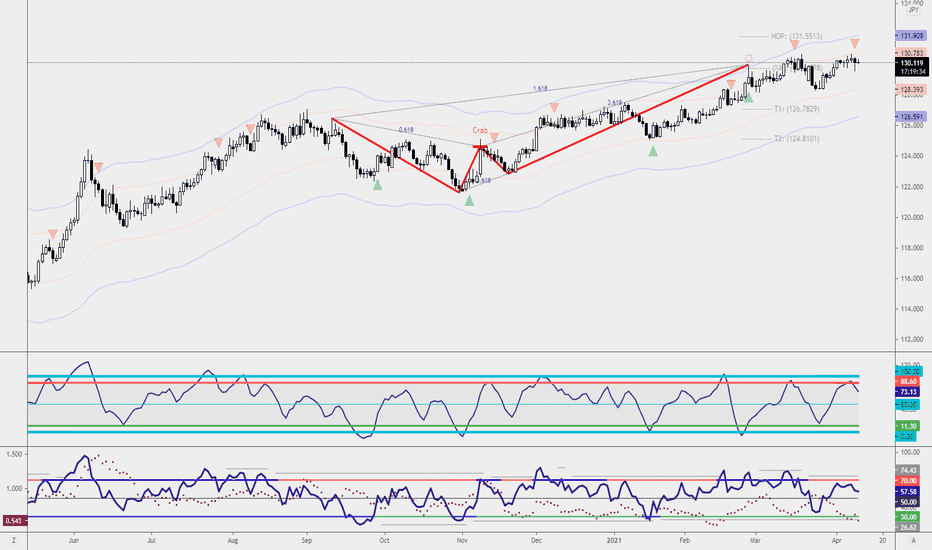Open the JPY currency selector on price axis
Image resolution: width=932 pixels, height=550 pixels.
[914, 10]
